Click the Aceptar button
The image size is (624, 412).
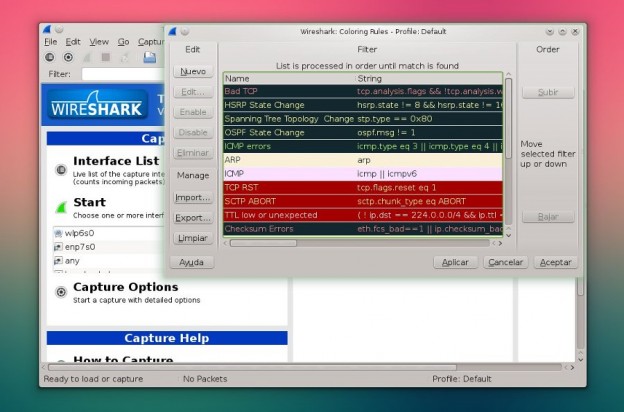coord(556,262)
